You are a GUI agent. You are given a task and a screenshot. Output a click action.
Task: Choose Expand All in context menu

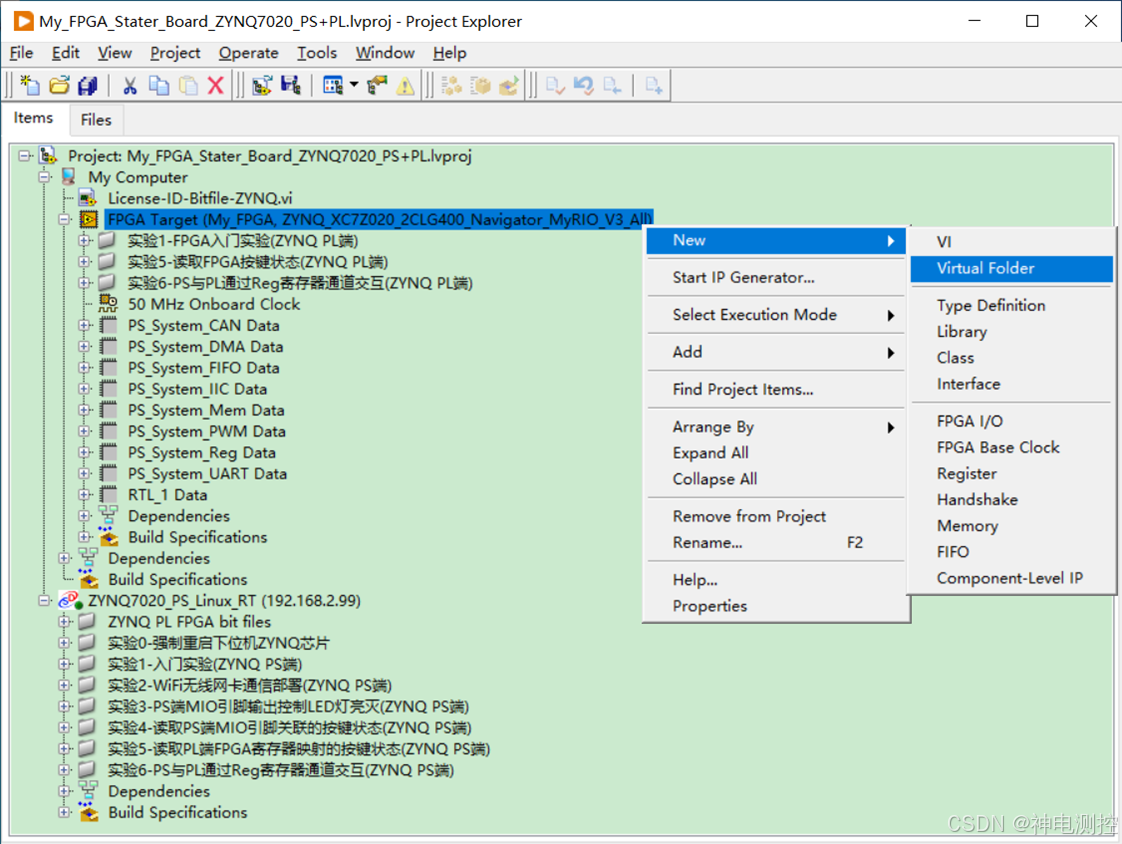[776, 452]
